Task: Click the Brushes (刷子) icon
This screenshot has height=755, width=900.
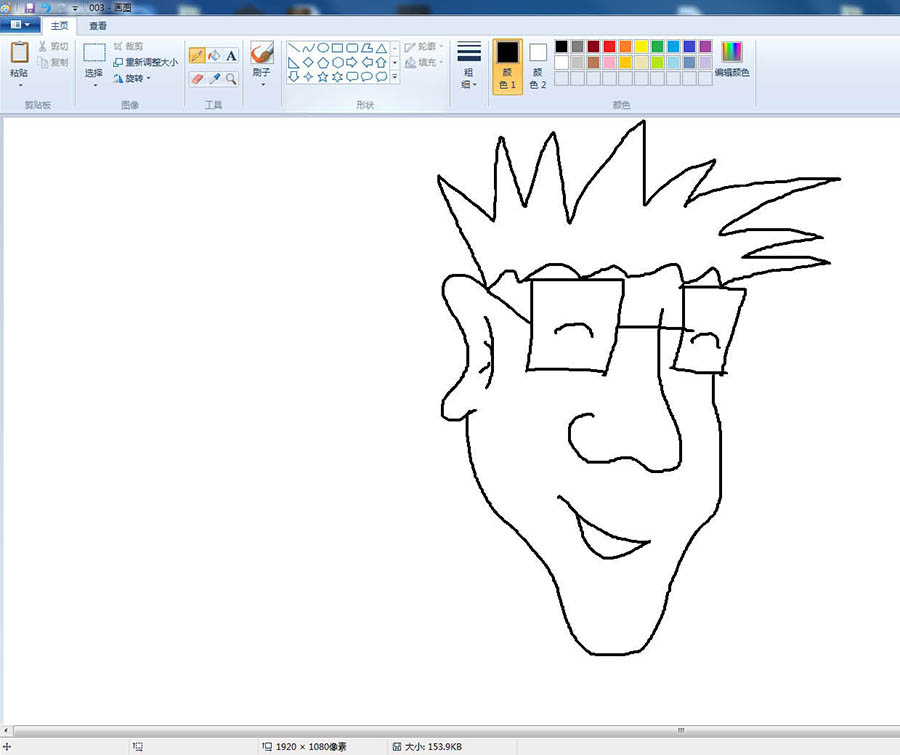Action: click(262, 53)
